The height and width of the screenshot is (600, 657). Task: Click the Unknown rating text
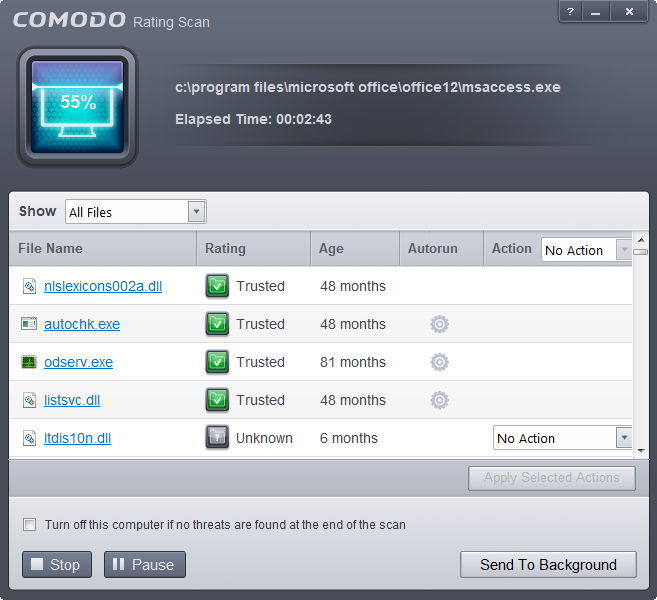tap(264, 438)
